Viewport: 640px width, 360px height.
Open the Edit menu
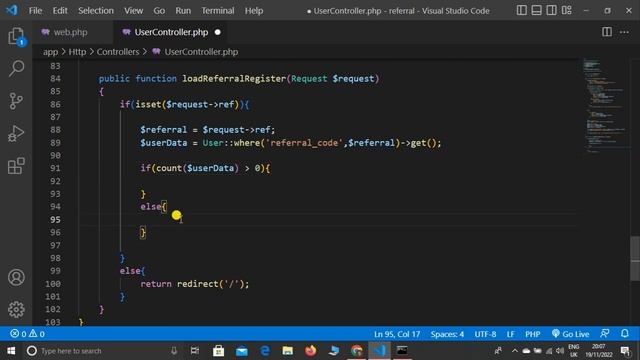pos(60,11)
